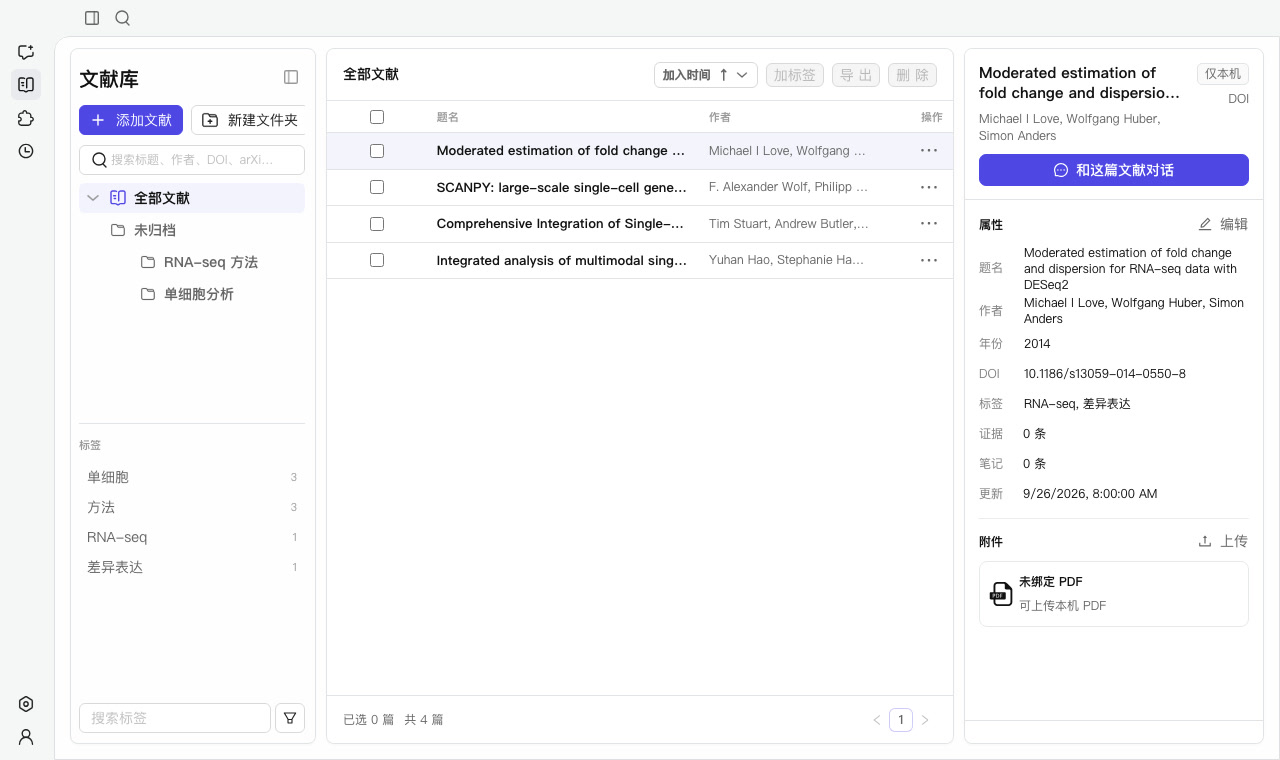Open the 加入时间 sort dropdown
Image resolution: width=1280 pixels, height=760 pixels.
(x=706, y=75)
